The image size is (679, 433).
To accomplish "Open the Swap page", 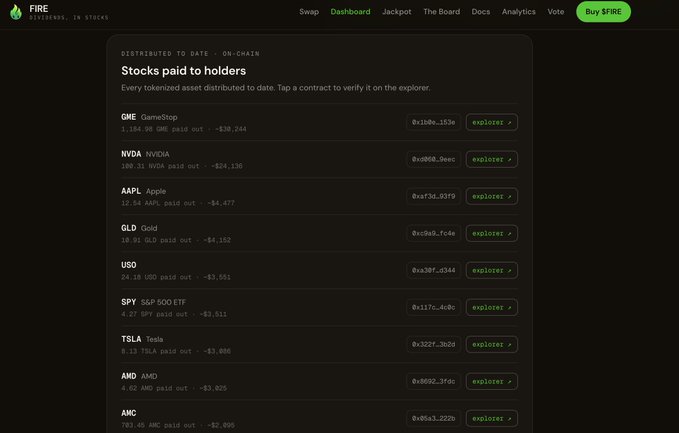I will tap(309, 12).
